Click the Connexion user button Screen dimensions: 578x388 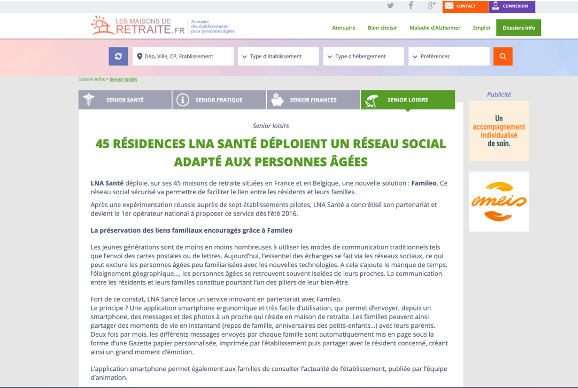coord(512,6)
